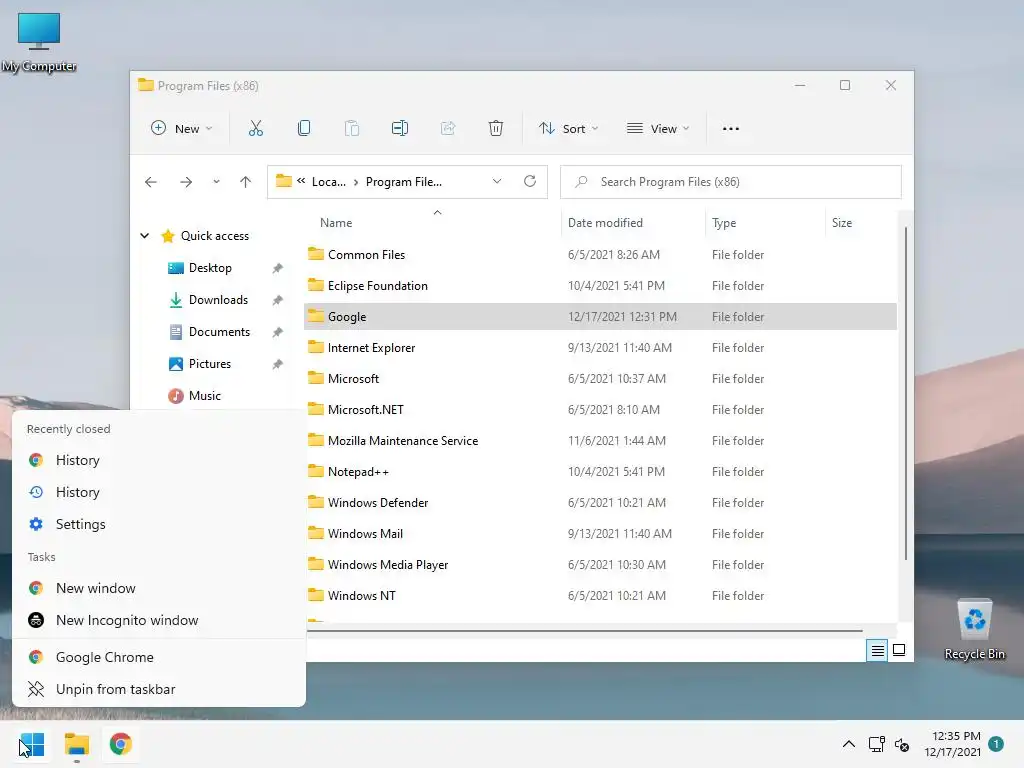Screen dimensions: 1024x768
Task: Collapse the Quick access tree node
Action: 145,236
